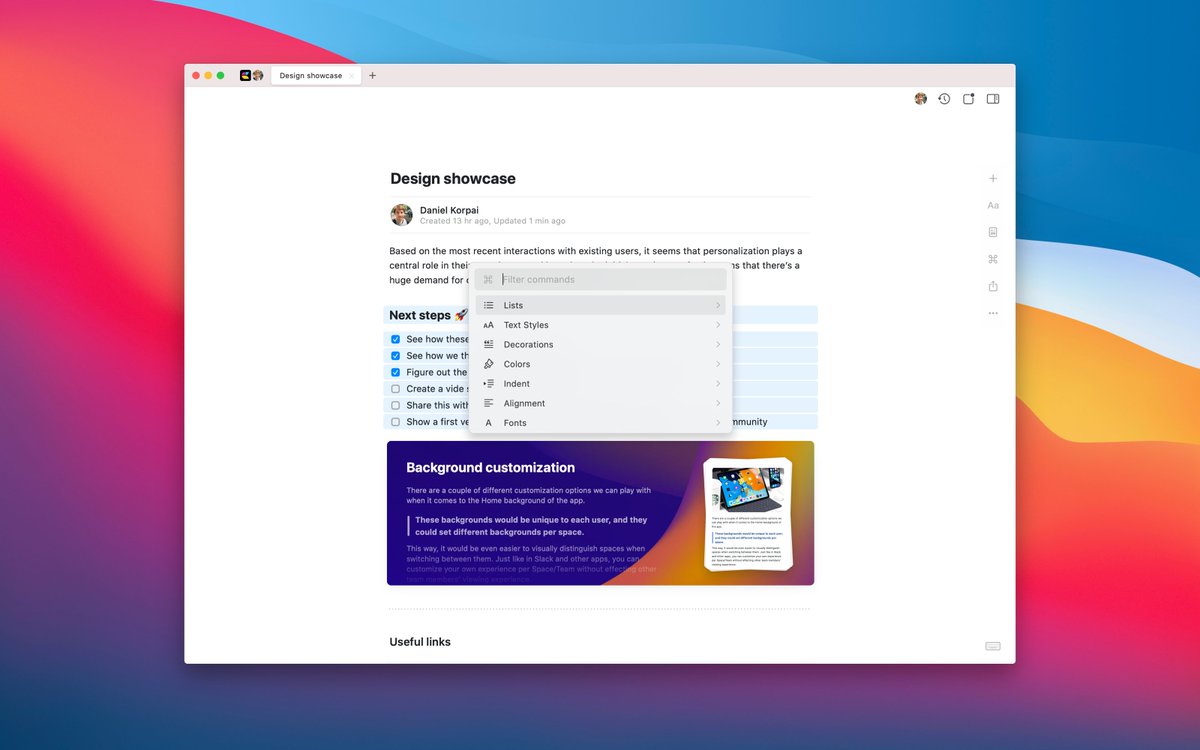The image size is (1200, 750).
Task: Click the page preview thumbnail in the card
Action: (748, 514)
